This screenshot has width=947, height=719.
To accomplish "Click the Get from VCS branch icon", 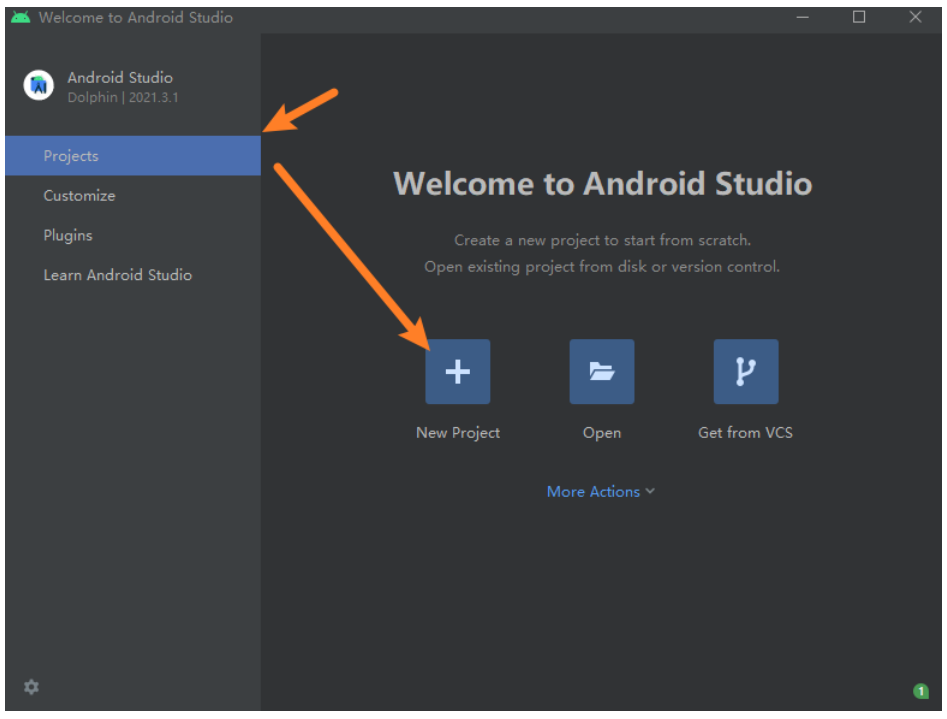I will click(745, 372).
